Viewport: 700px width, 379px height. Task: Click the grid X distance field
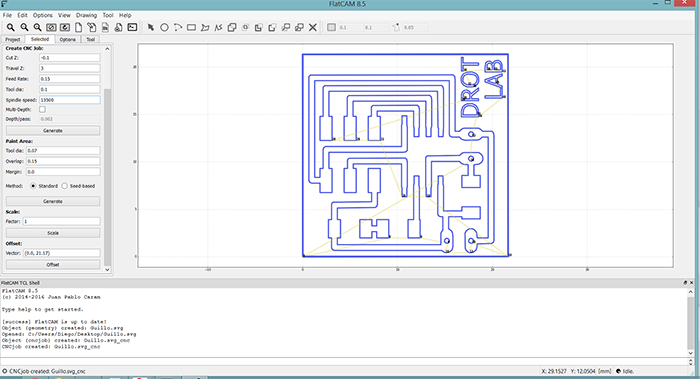coord(350,27)
